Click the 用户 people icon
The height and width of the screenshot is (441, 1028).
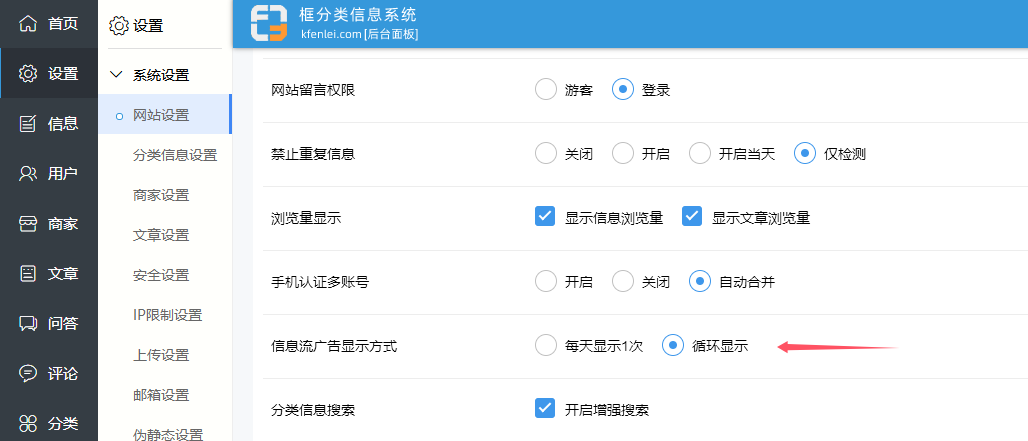pos(28,173)
